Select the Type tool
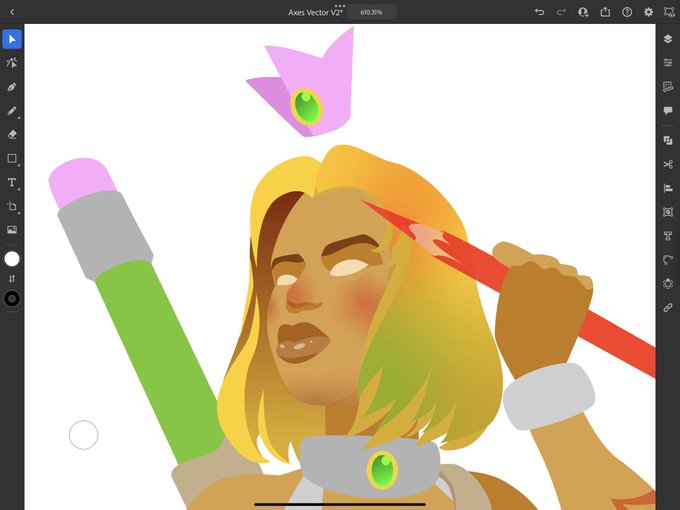 (x=12, y=183)
